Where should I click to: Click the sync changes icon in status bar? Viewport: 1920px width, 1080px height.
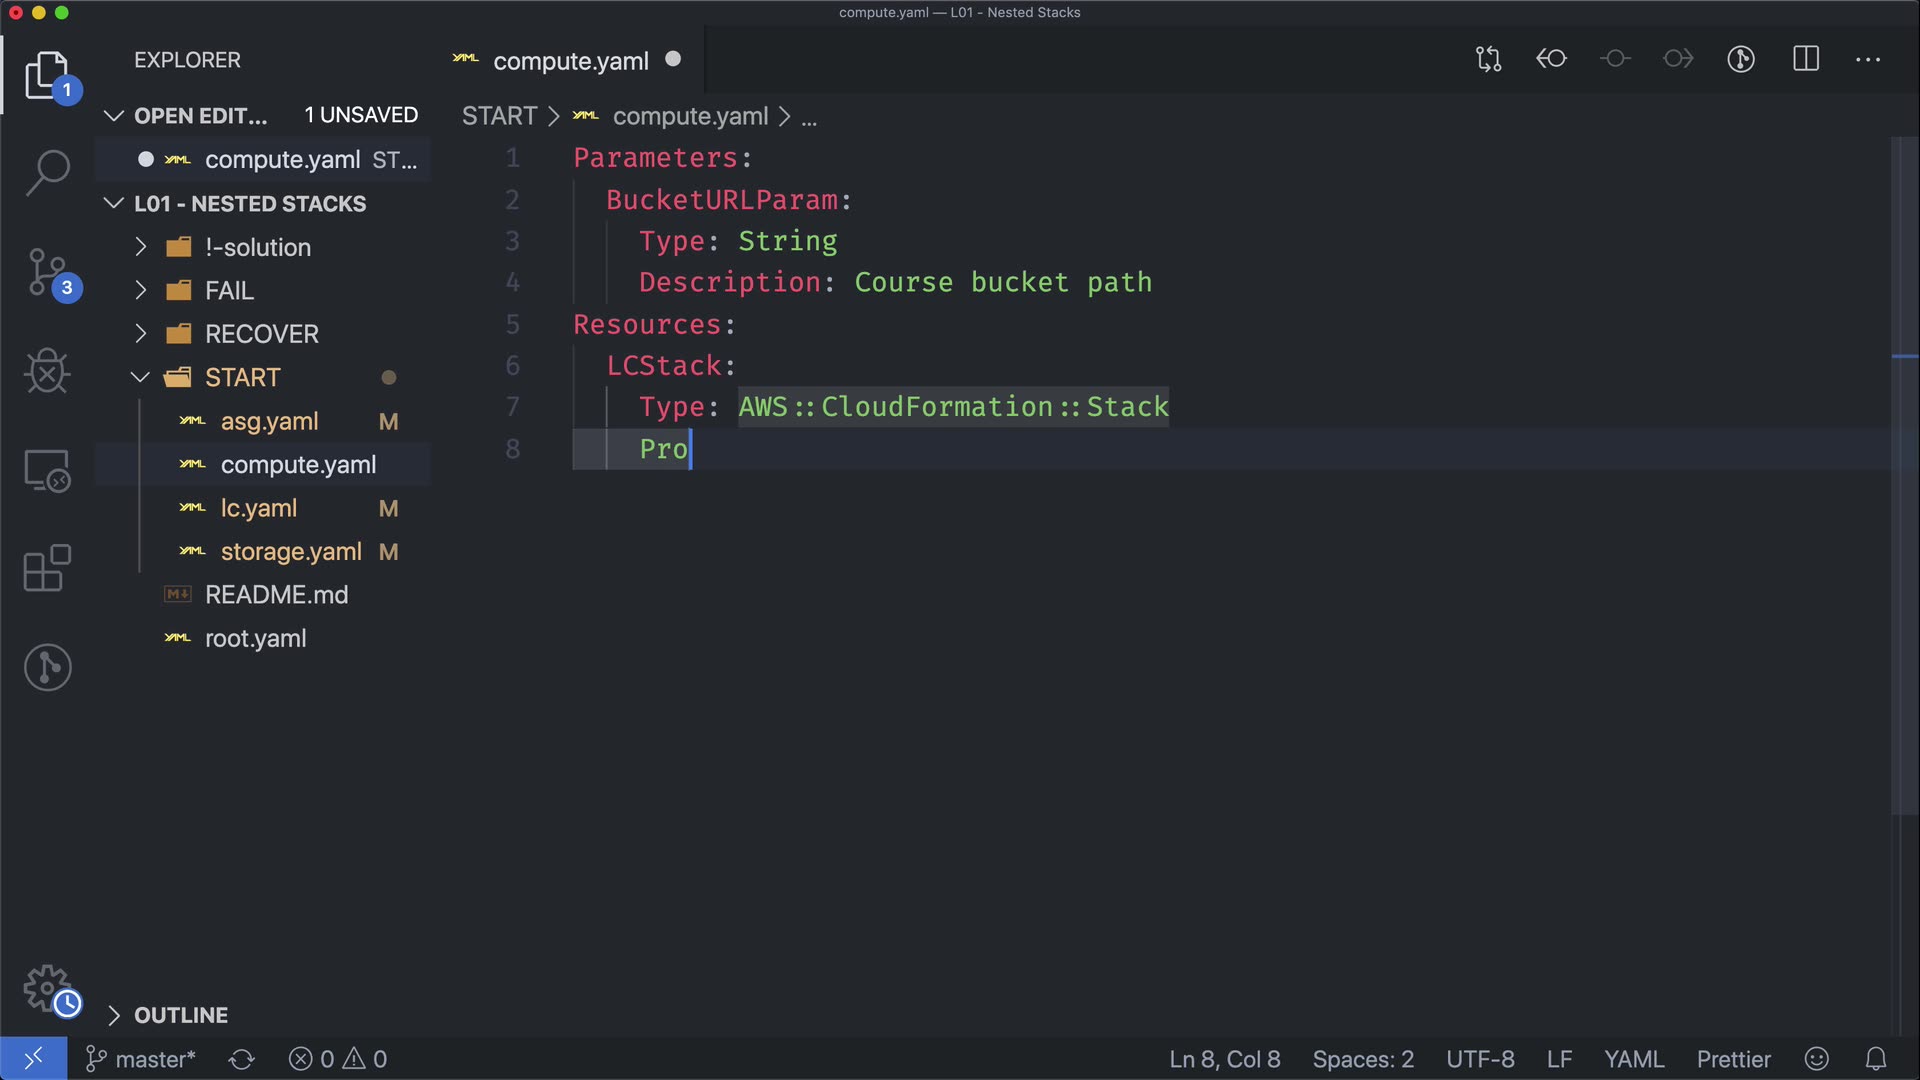[241, 1059]
